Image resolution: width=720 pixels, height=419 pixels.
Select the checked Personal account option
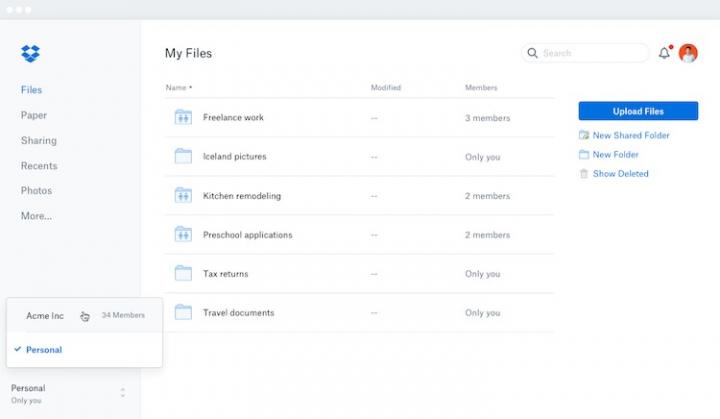click(44, 350)
